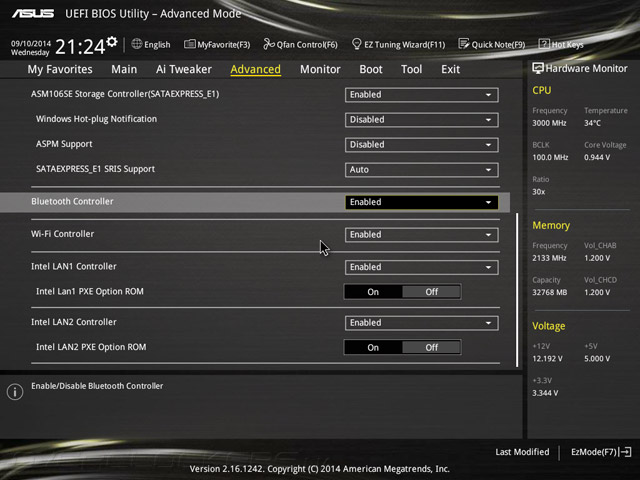Screen dimensions: 640x480
Task: Start EZ Tuning Wizard(F11) label
Action: pyautogui.click(x=404, y=44)
